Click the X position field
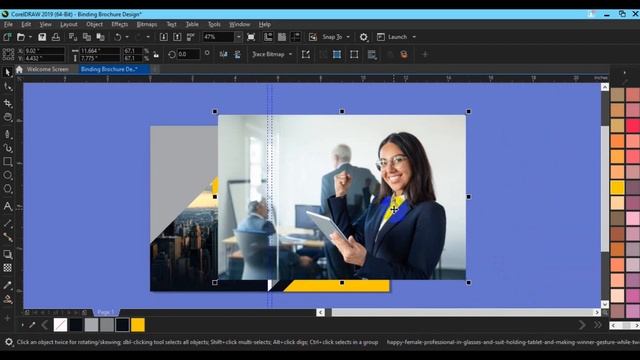 (x=44, y=51)
